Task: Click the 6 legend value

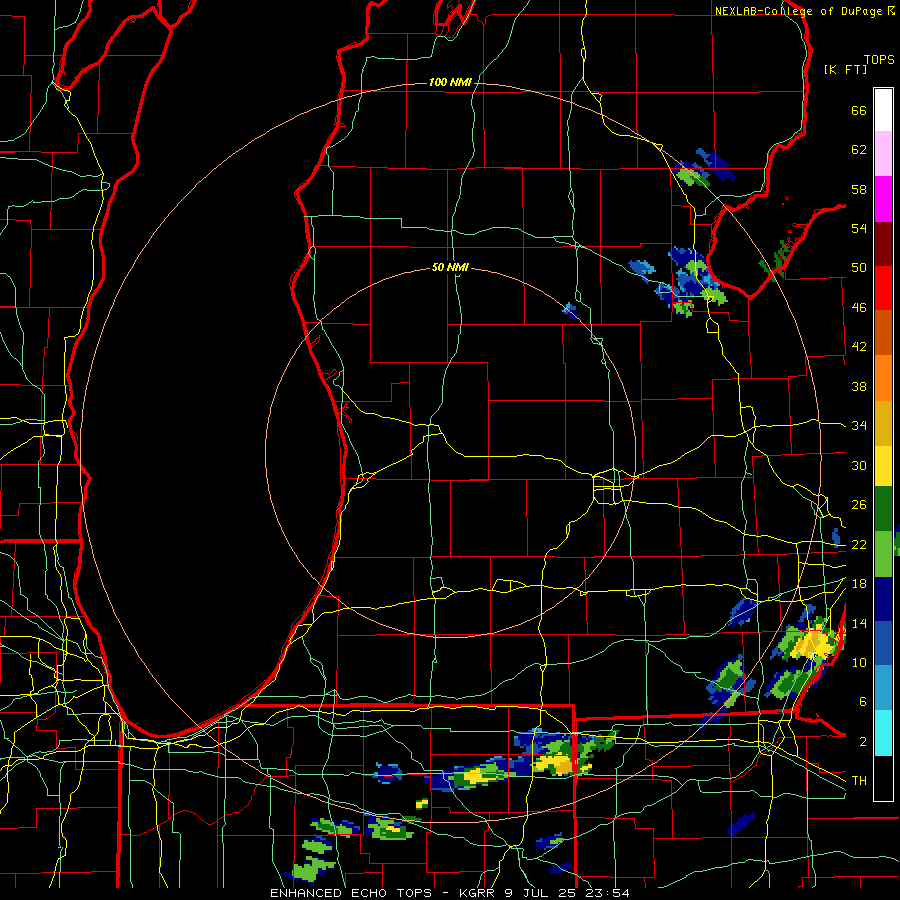Action: coord(863,702)
